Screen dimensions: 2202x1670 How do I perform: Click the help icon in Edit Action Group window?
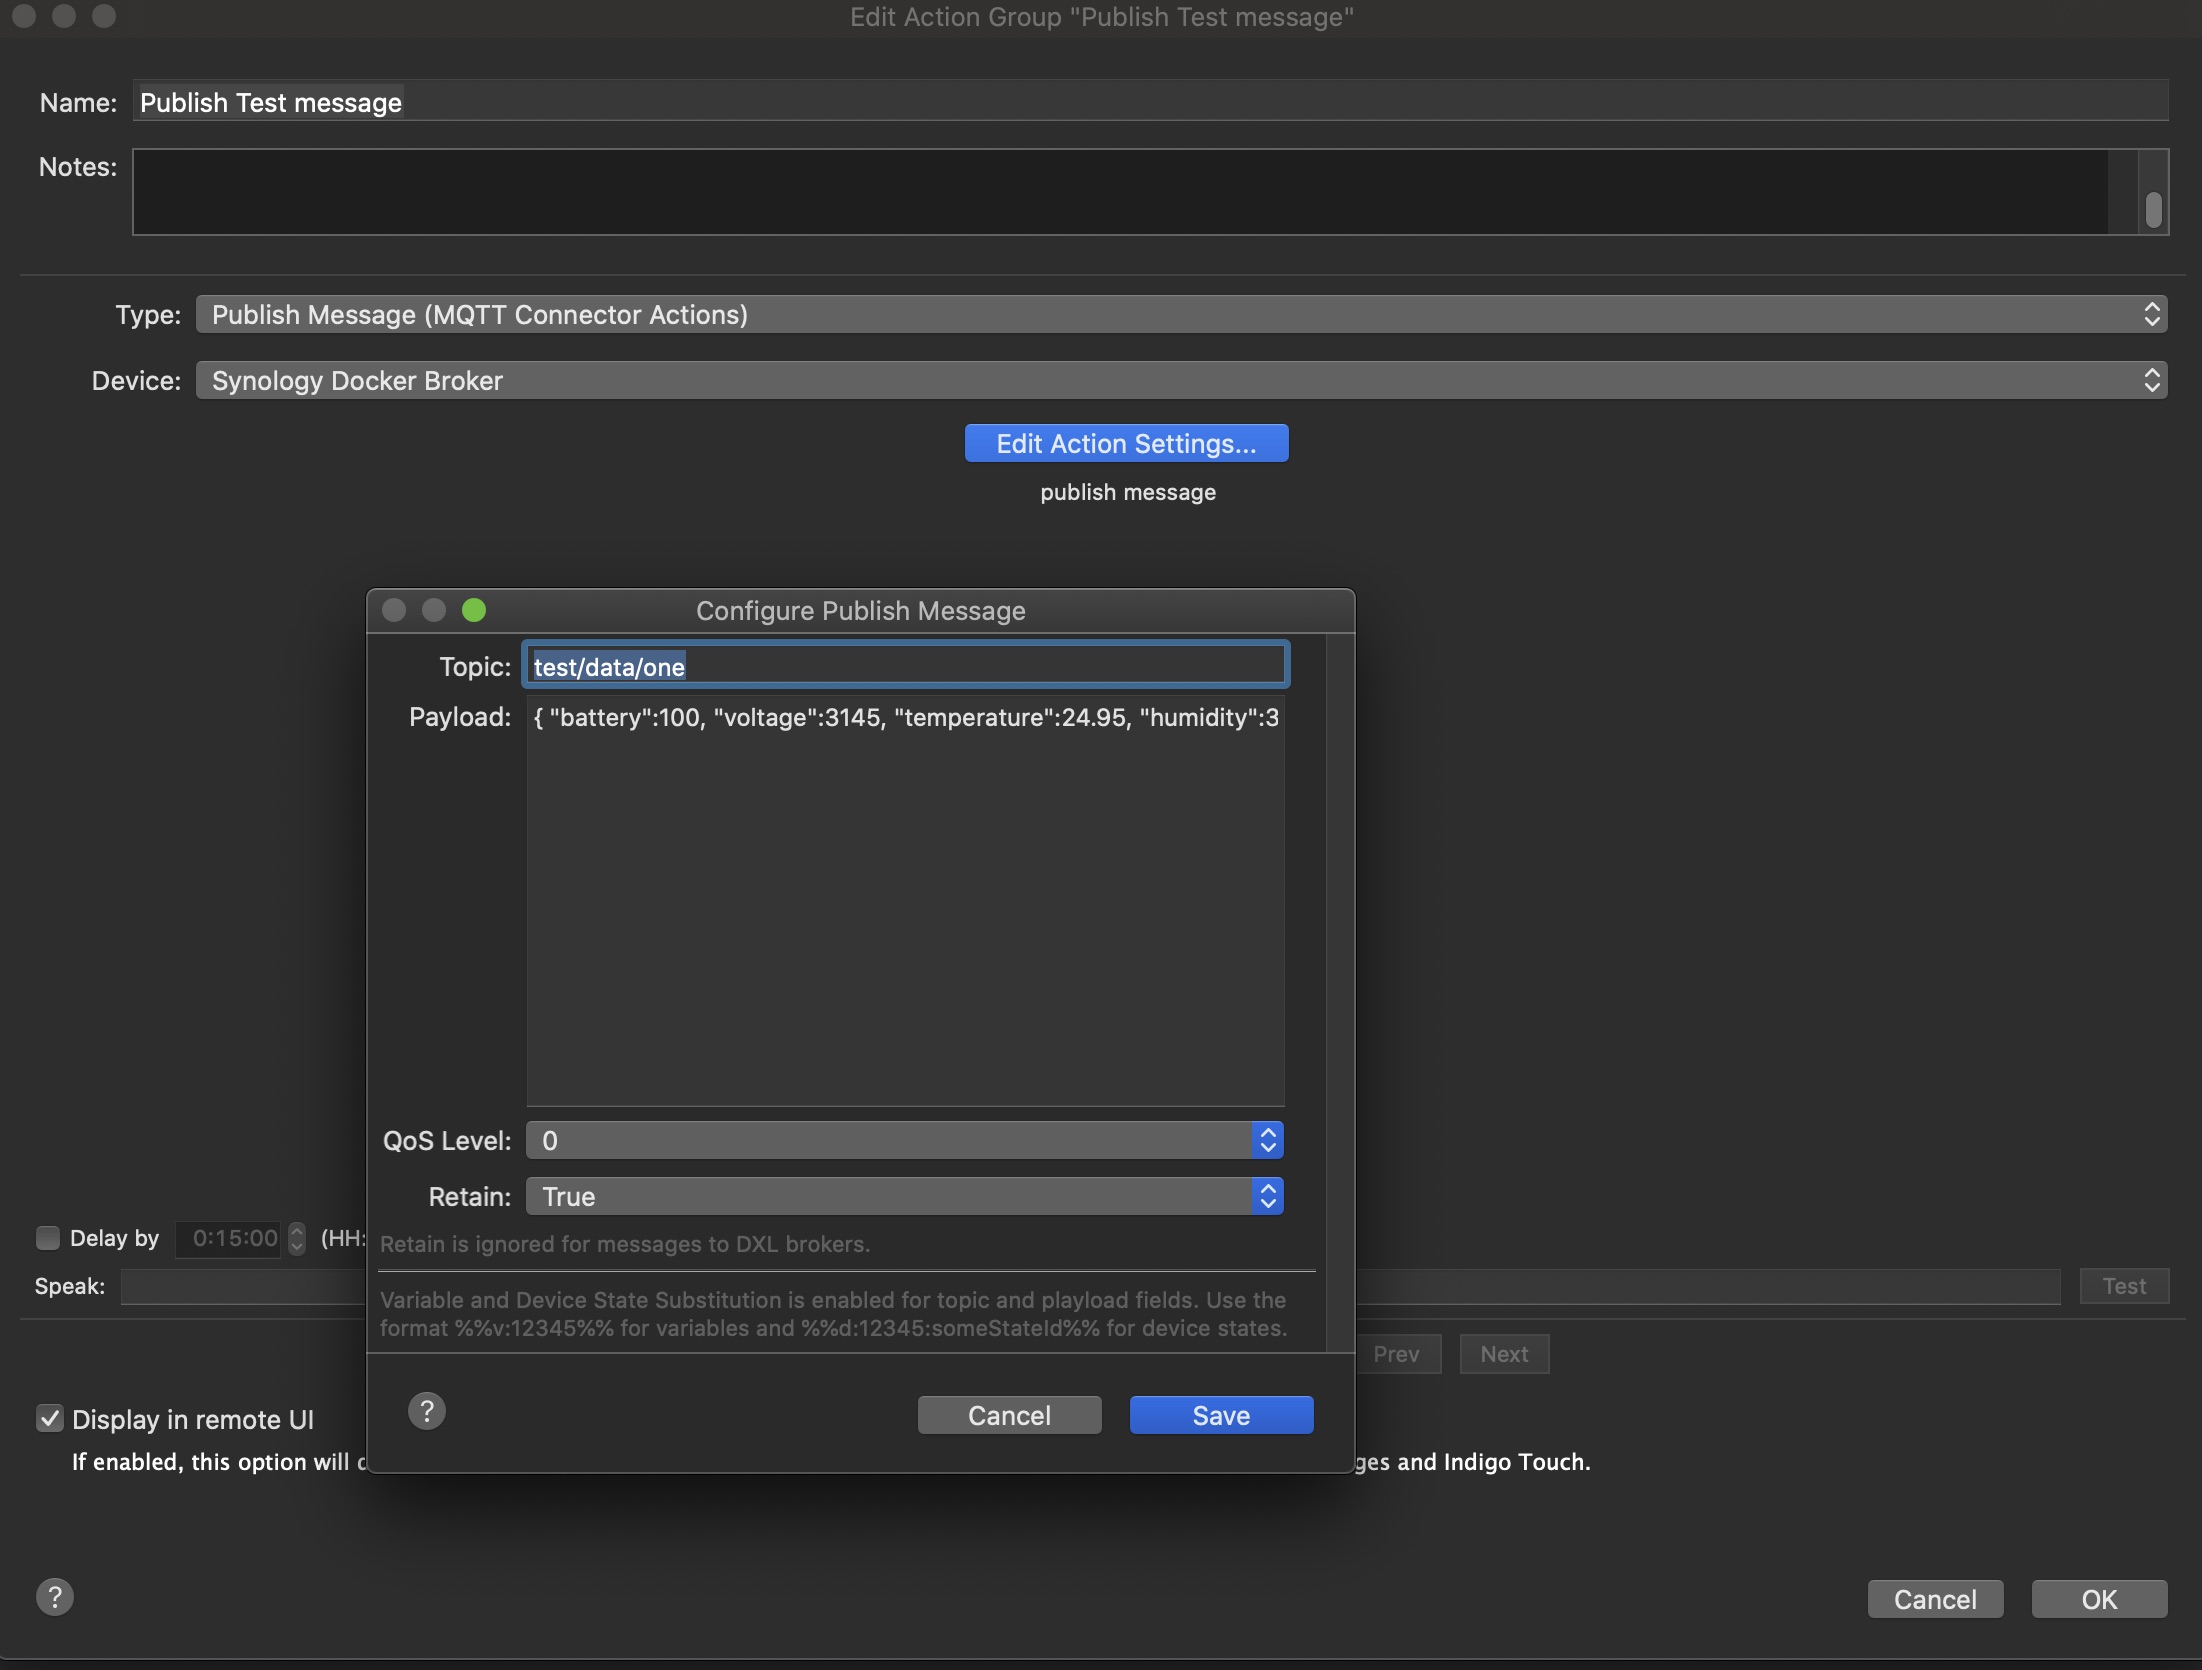[55, 1597]
